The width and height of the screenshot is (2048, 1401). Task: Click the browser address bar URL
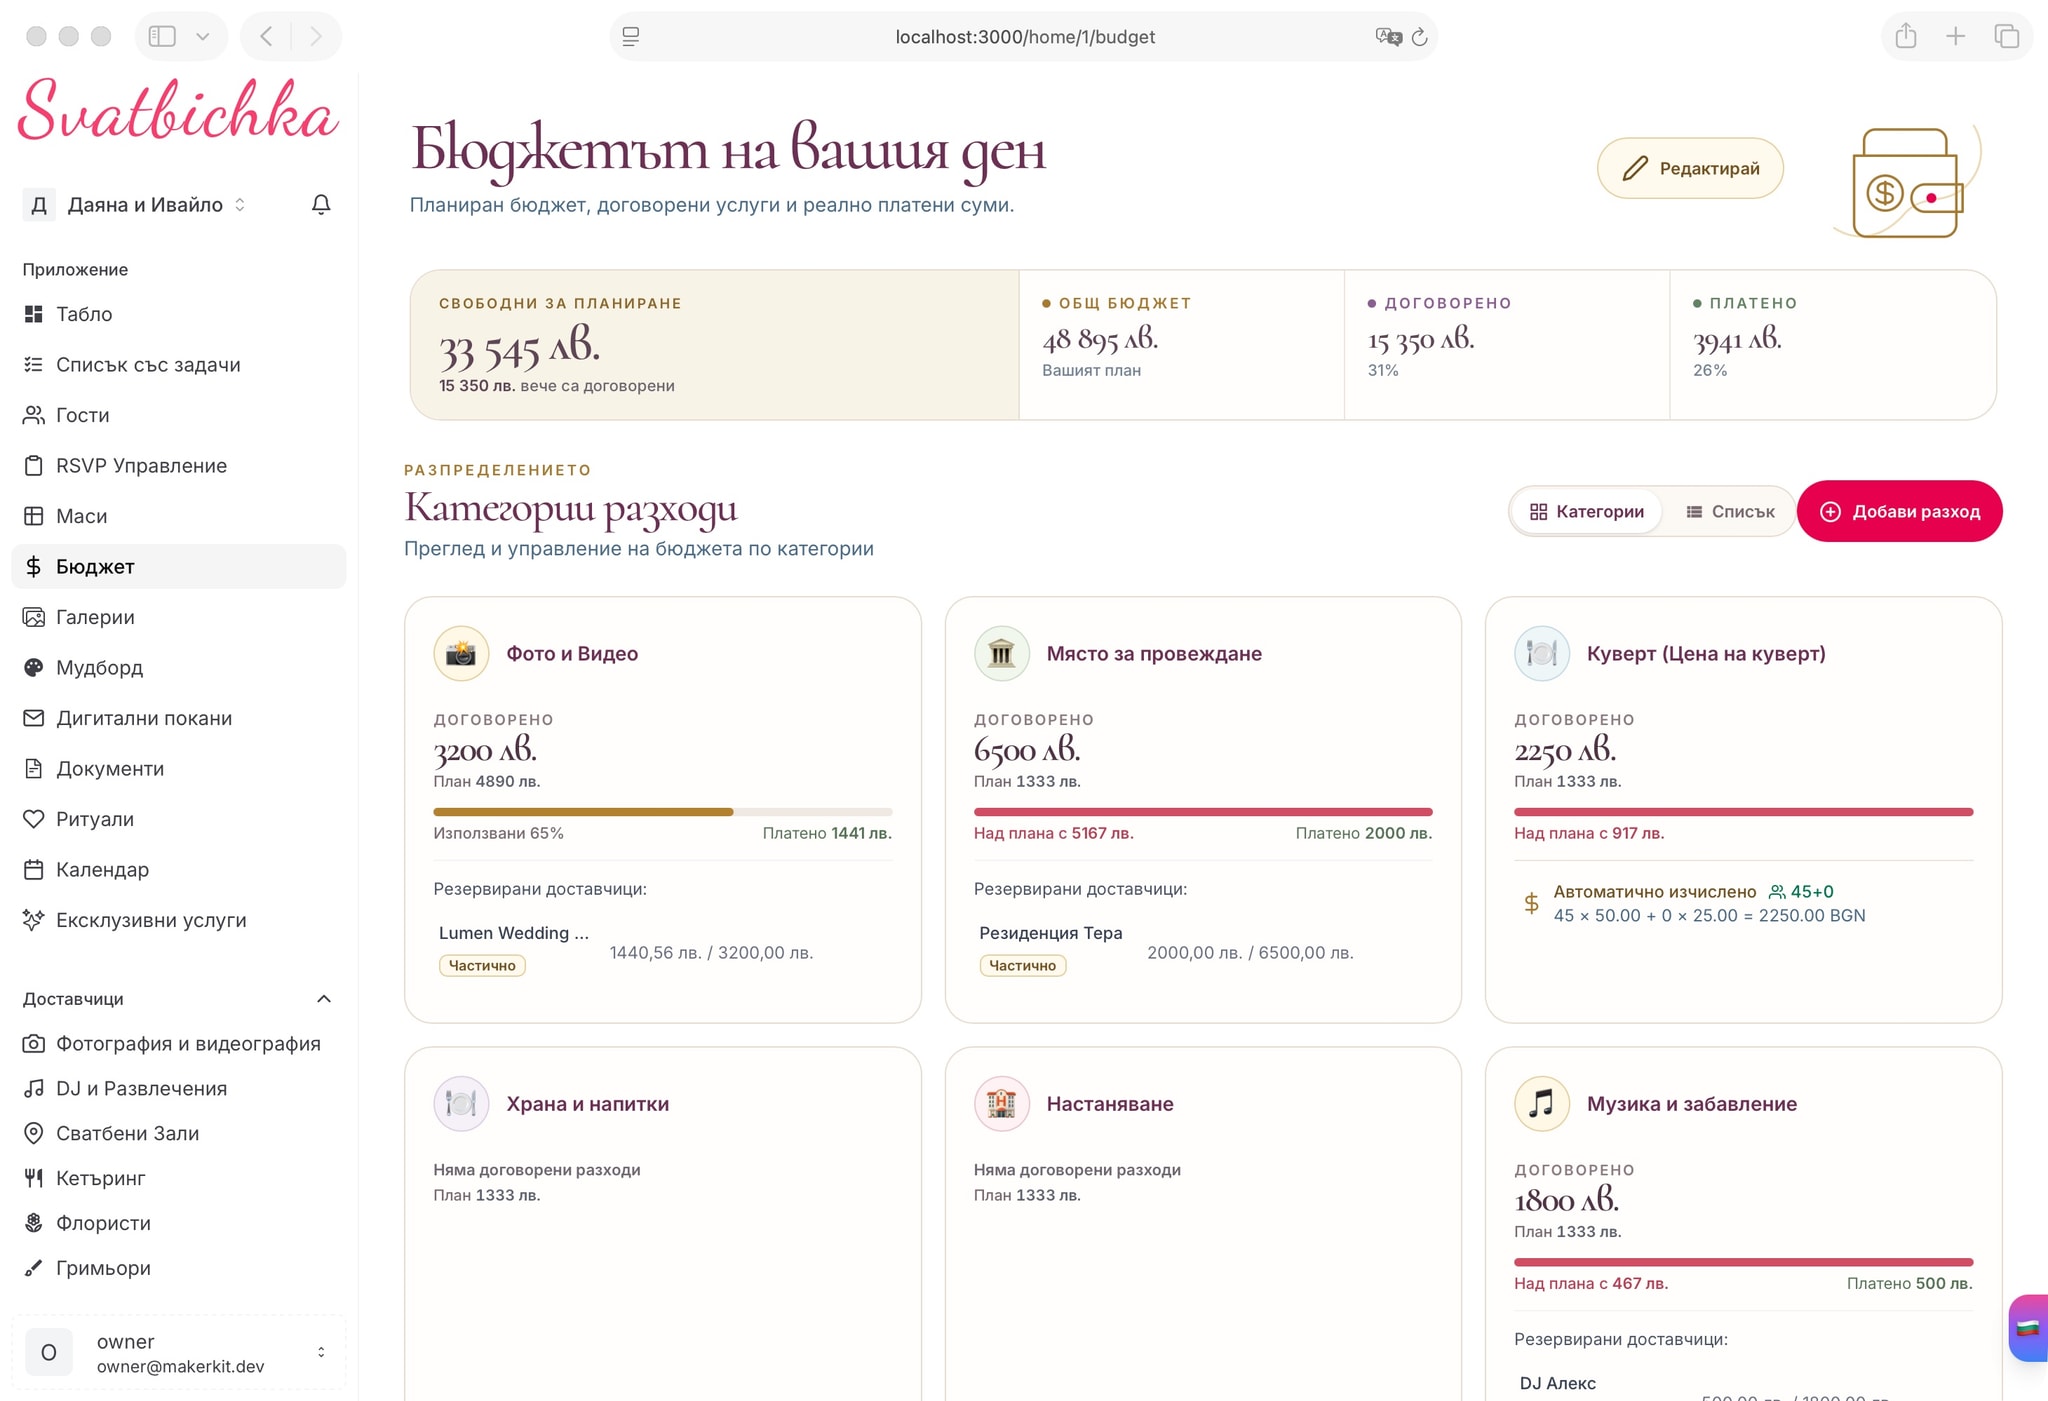1025,37
